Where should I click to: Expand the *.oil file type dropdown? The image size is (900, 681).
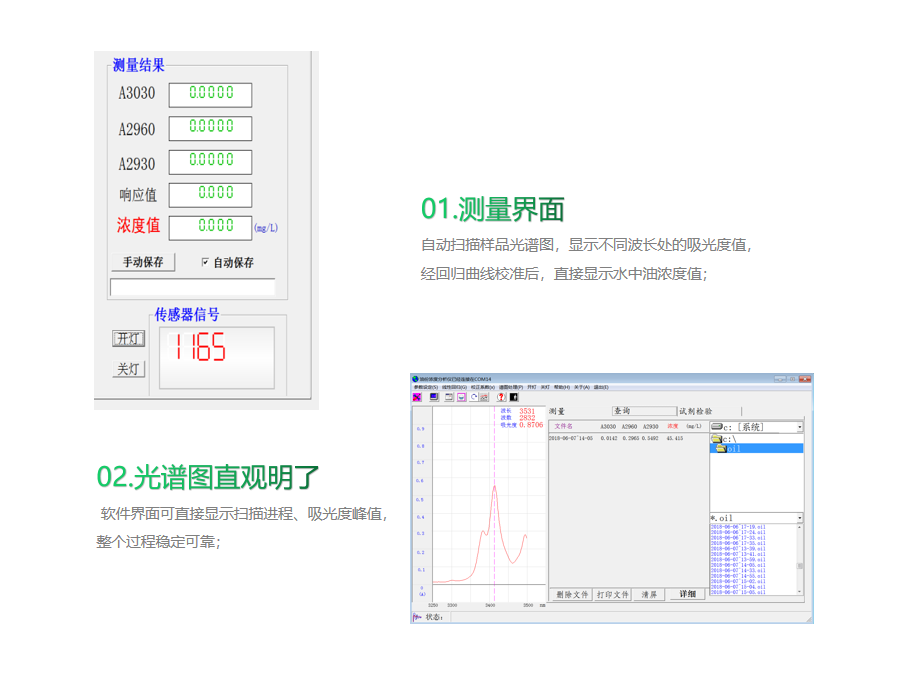pos(799,518)
